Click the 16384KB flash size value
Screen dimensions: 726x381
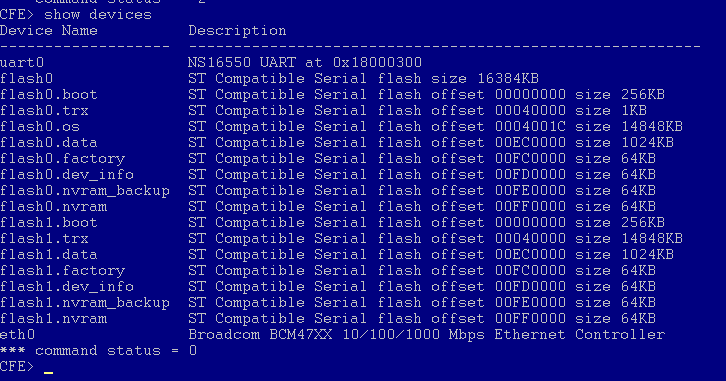(x=507, y=78)
